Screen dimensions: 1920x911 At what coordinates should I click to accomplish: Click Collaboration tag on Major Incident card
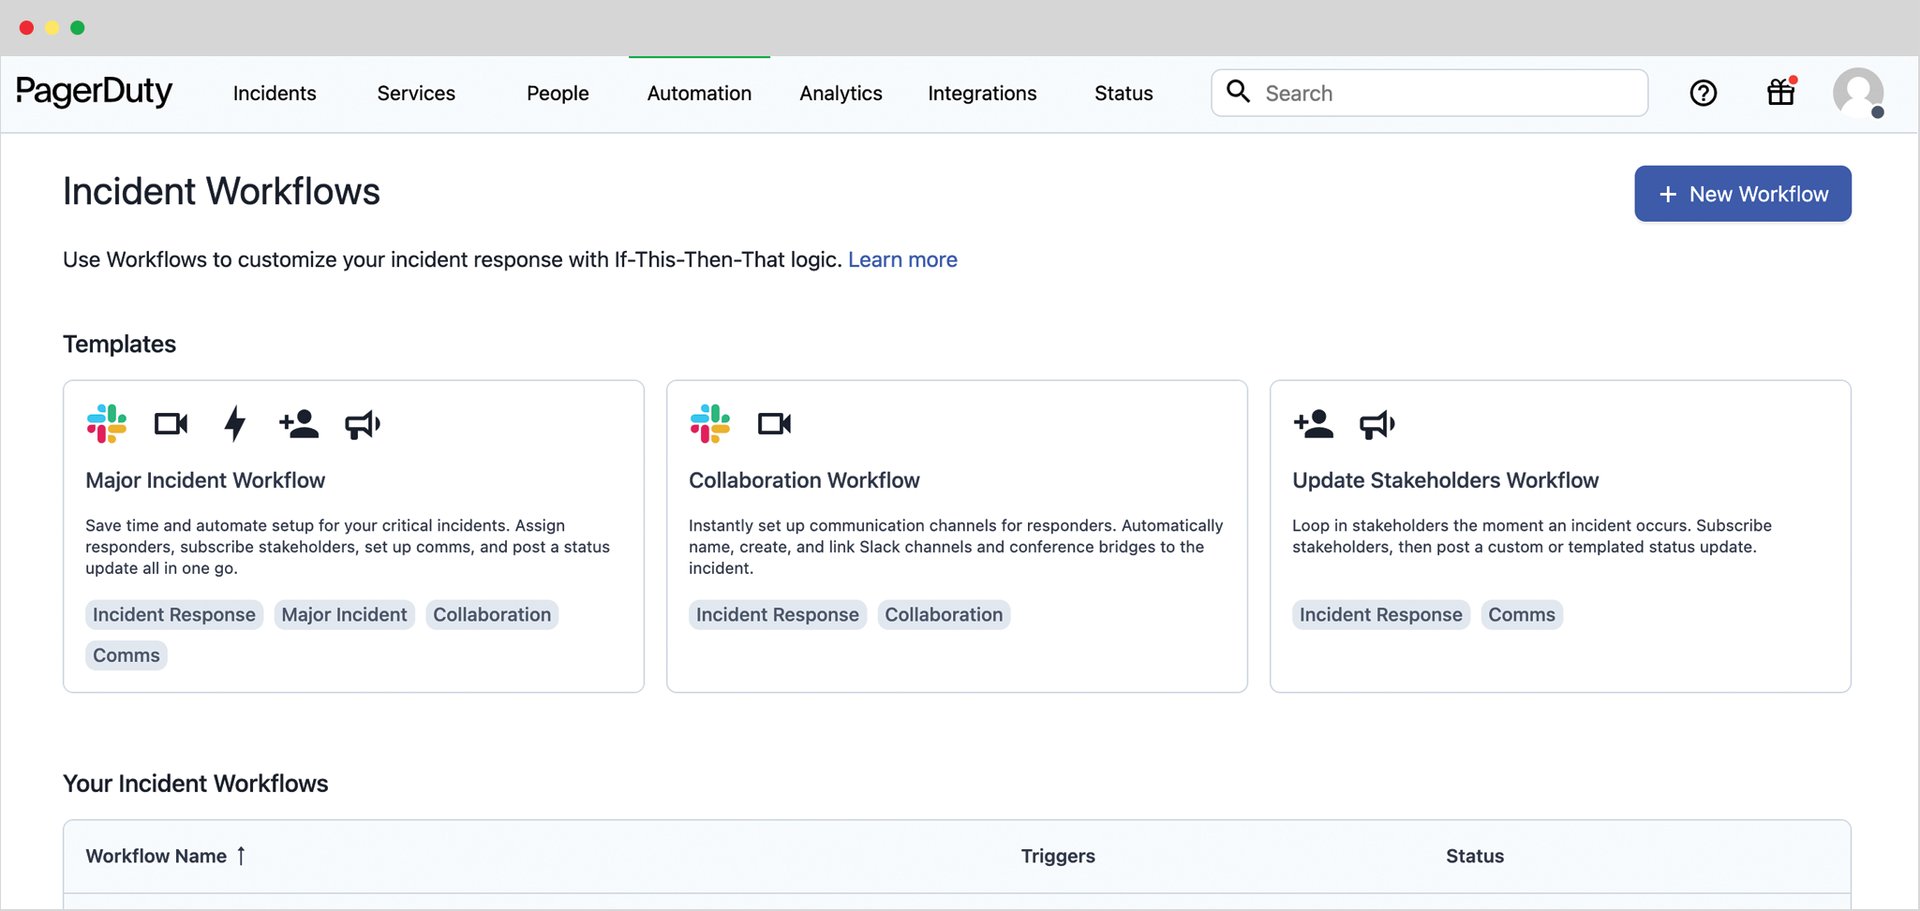coord(492,615)
